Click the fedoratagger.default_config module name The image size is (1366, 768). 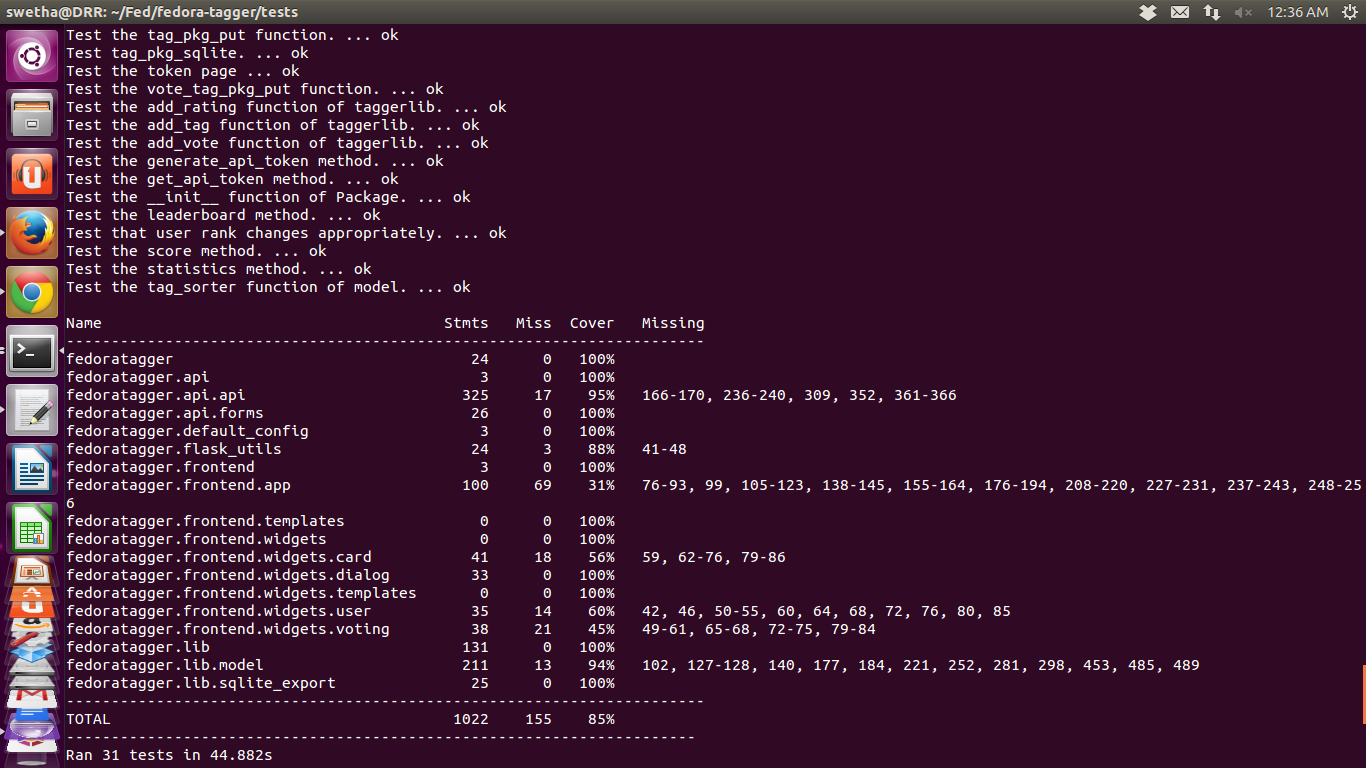point(187,431)
